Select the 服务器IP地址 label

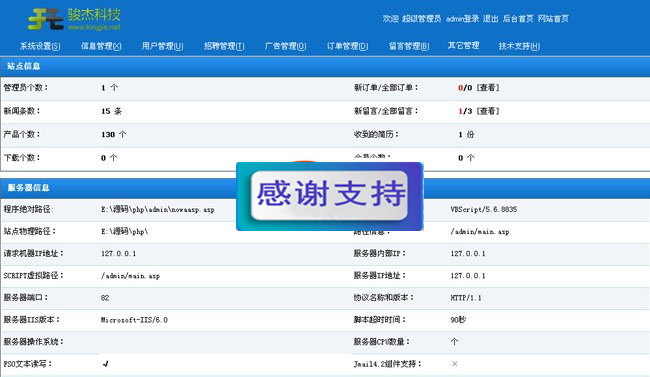[379, 275]
